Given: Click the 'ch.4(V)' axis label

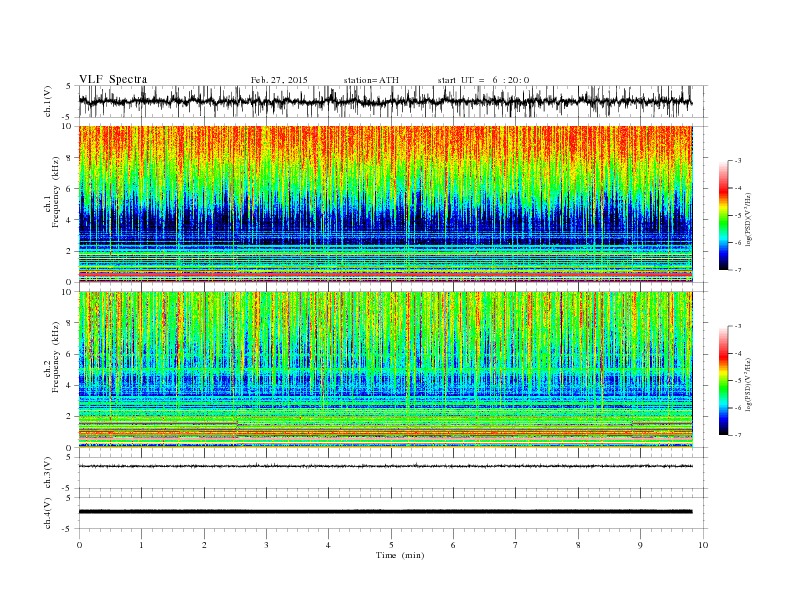Looking at the screenshot, I should tap(48, 513).
